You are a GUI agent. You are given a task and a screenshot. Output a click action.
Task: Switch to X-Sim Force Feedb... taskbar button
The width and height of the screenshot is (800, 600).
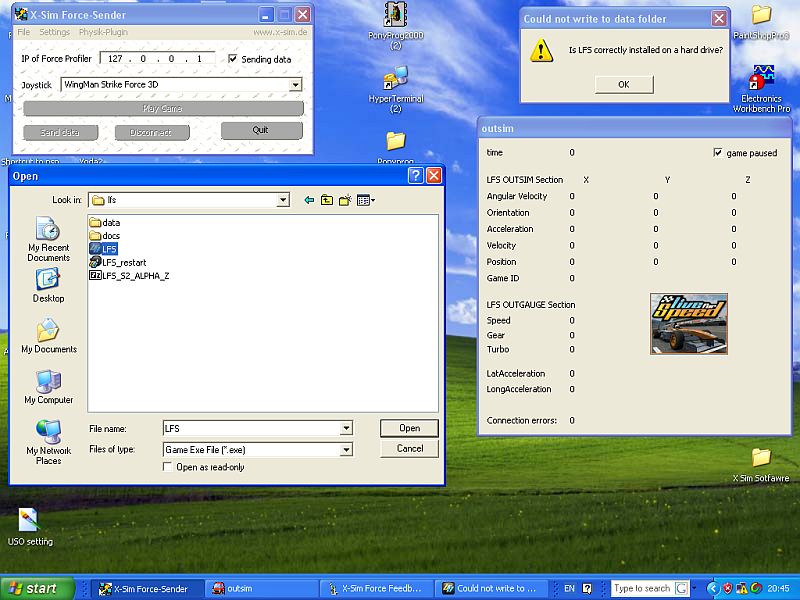377,588
